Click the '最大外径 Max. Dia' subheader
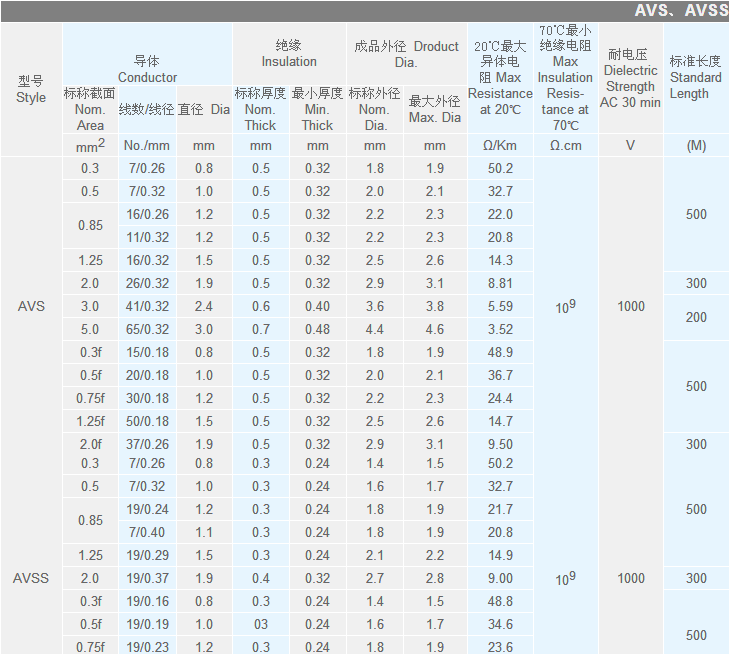Viewport: 730px width, 654px height. (434, 109)
